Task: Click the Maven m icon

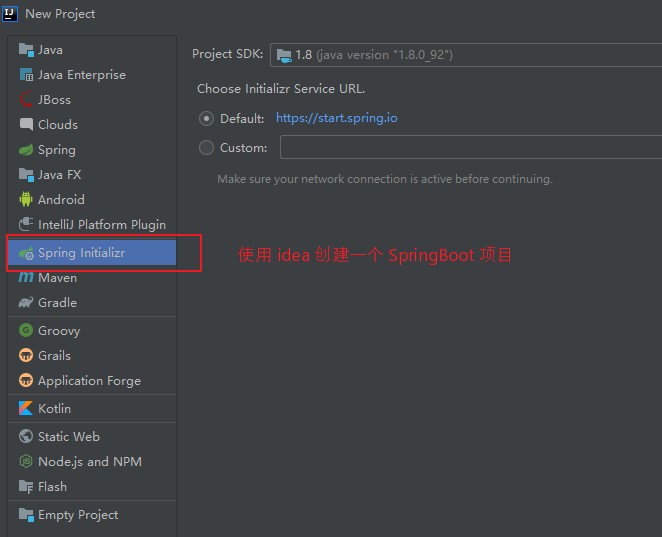Action: tap(26, 278)
